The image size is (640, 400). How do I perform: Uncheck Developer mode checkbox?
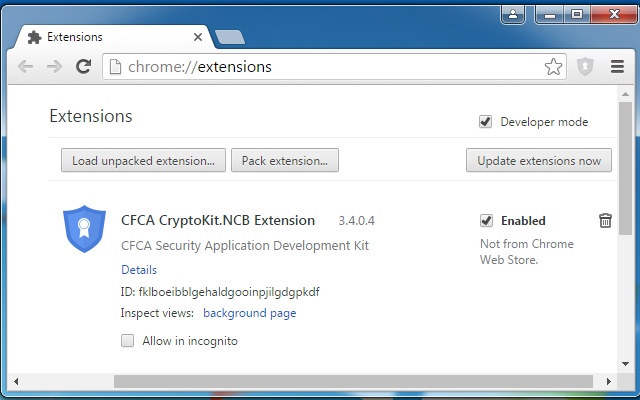(485, 122)
